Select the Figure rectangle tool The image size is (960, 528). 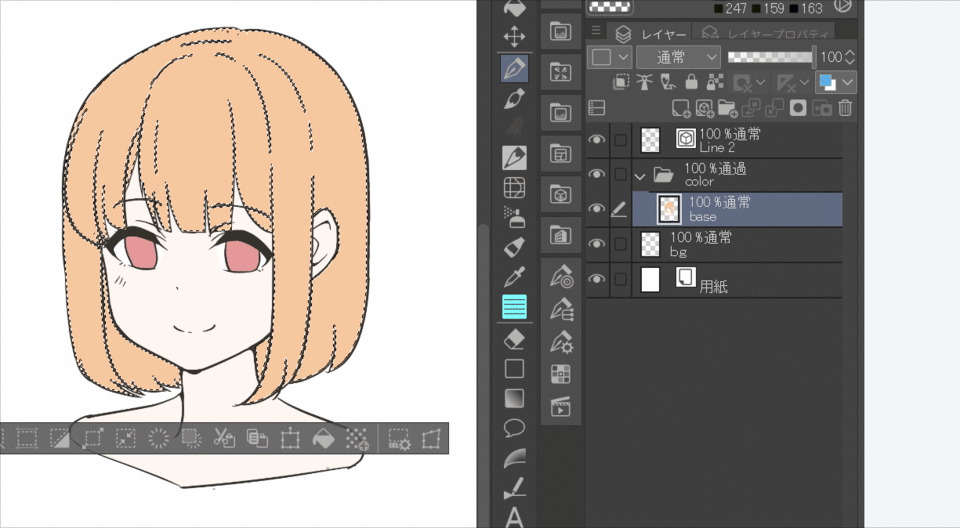tap(514, 369)
